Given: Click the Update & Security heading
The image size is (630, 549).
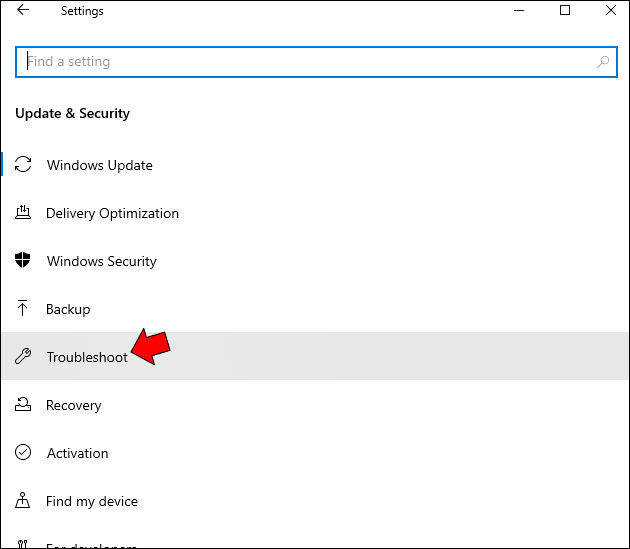Looking at the screenshot, I should (72, 113).
